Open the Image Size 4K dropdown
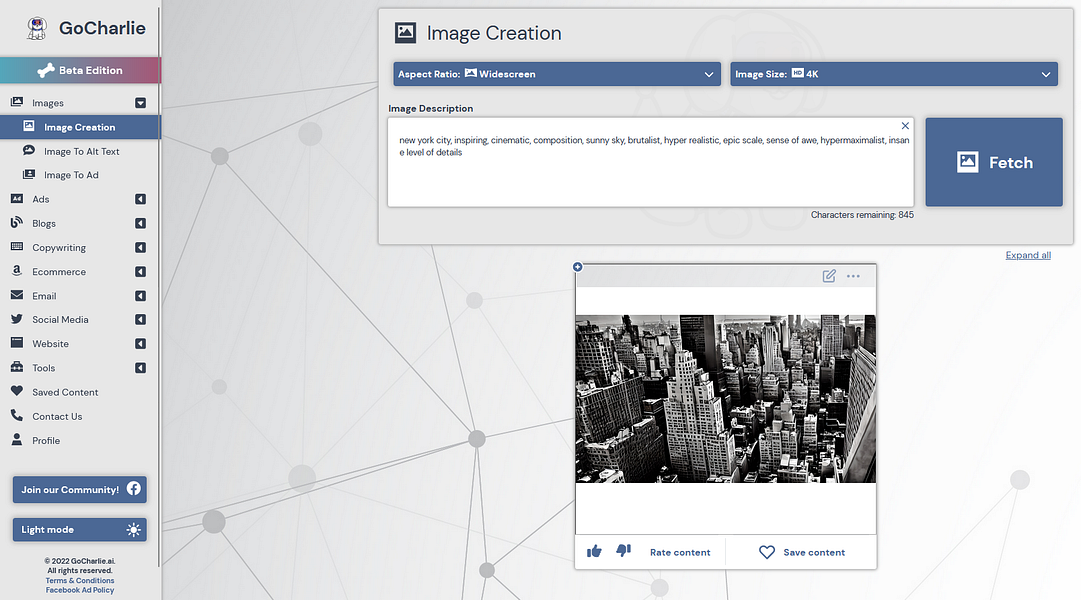The image size is (1081, 600). coord(894,74)
